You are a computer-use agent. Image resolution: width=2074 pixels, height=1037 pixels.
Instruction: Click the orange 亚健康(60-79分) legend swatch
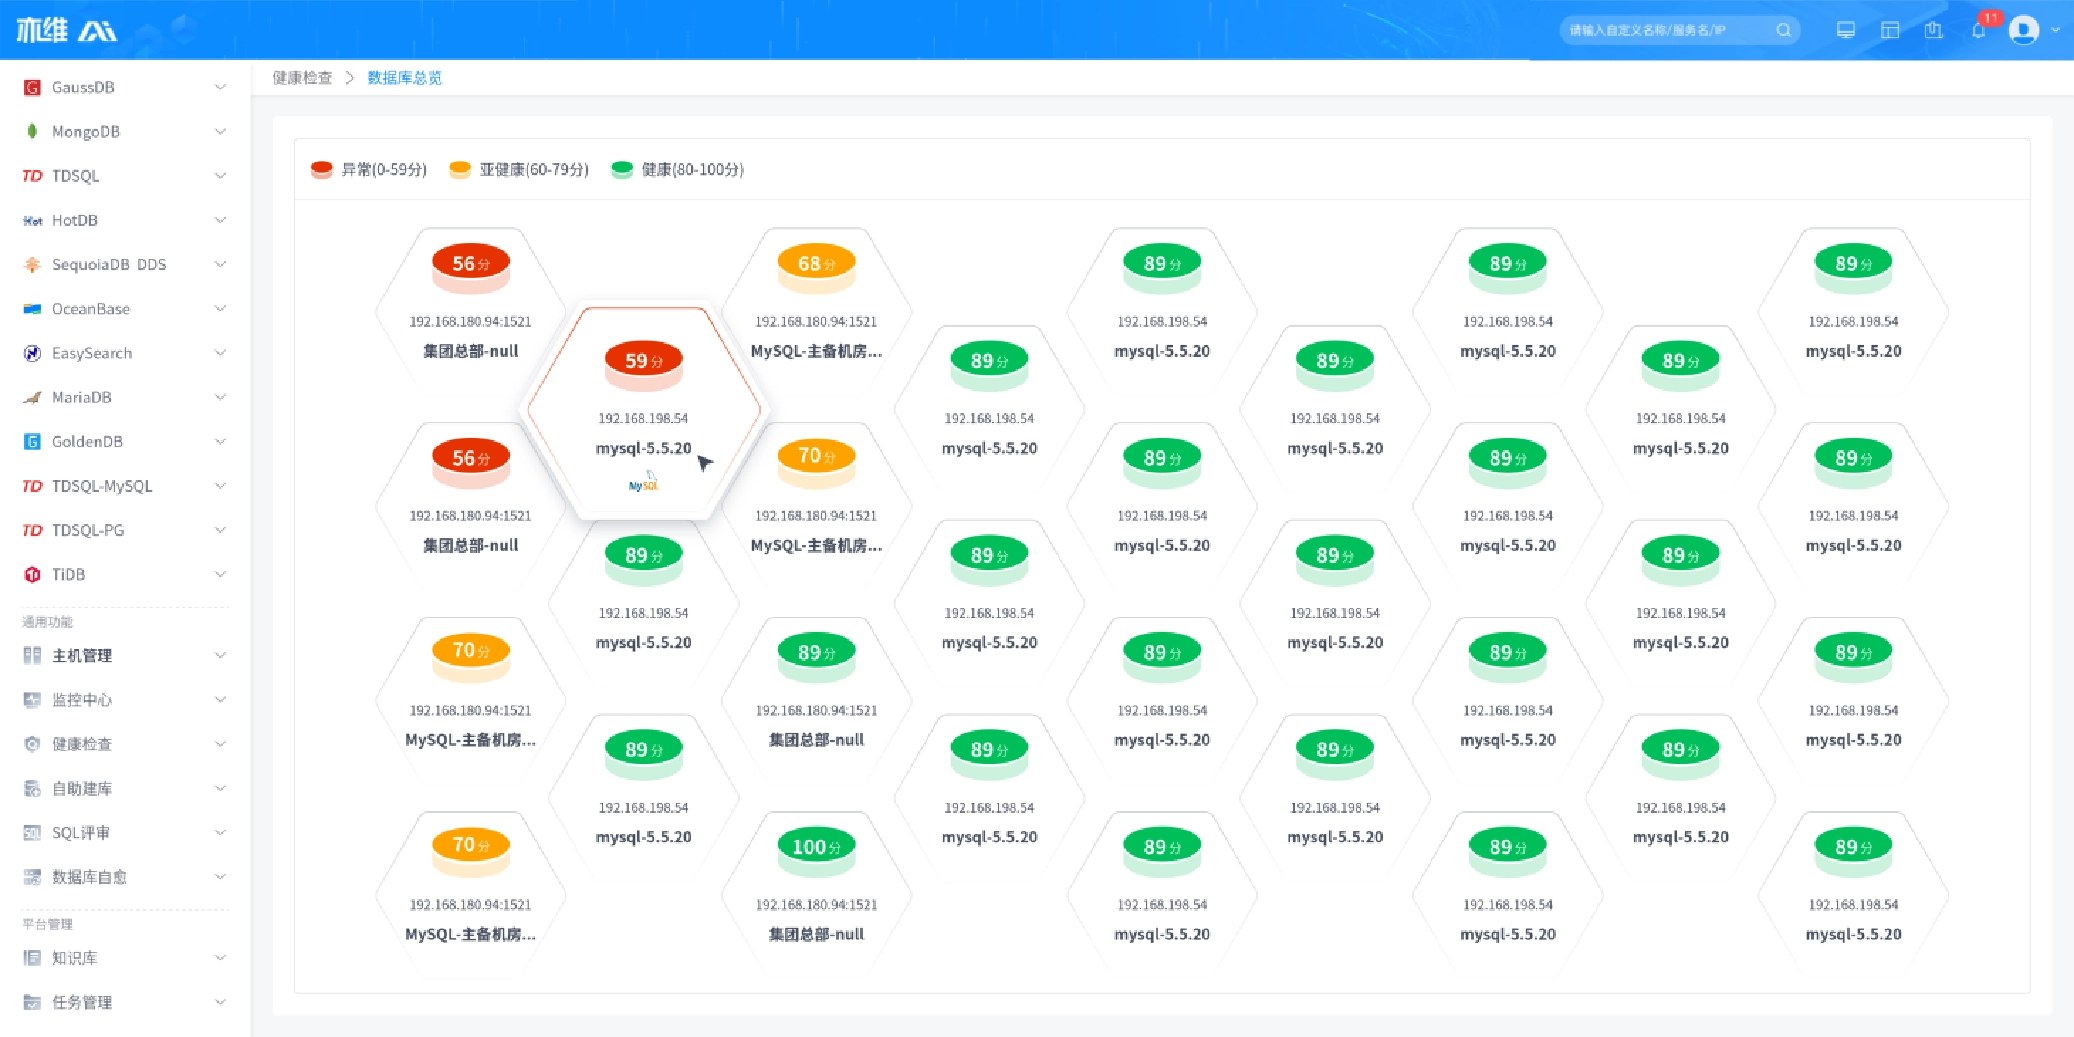pyautogui.click(x=460, y=170)
